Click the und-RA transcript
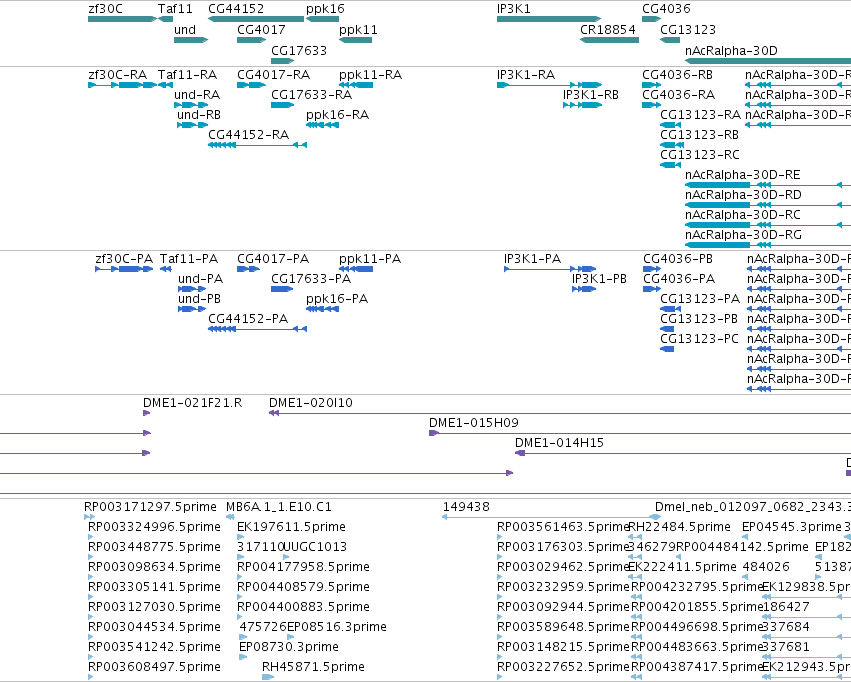 191,105
